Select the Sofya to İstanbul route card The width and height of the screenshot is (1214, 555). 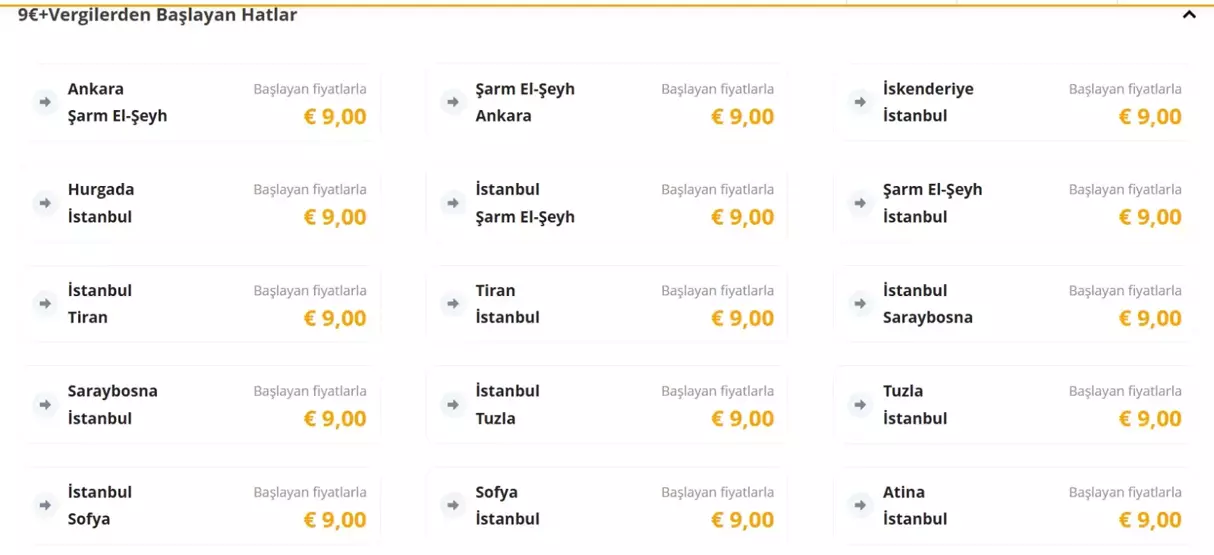tap(606, 505)
